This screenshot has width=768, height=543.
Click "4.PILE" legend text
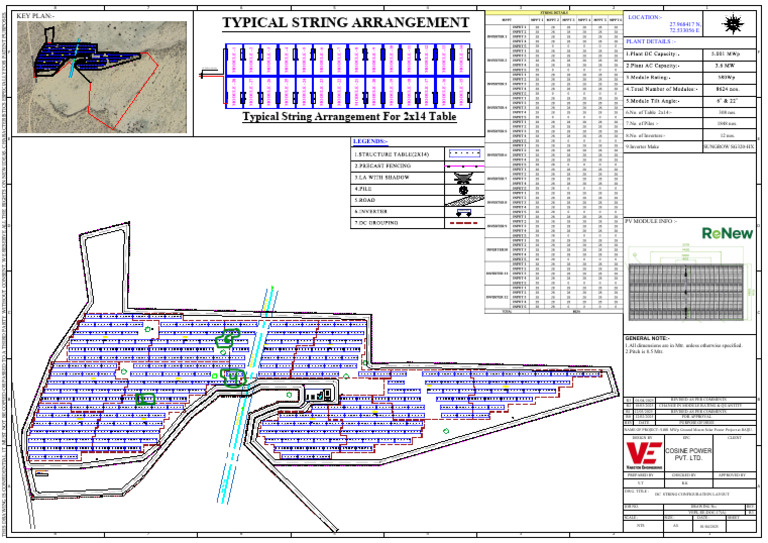click(x=363, y=189)
